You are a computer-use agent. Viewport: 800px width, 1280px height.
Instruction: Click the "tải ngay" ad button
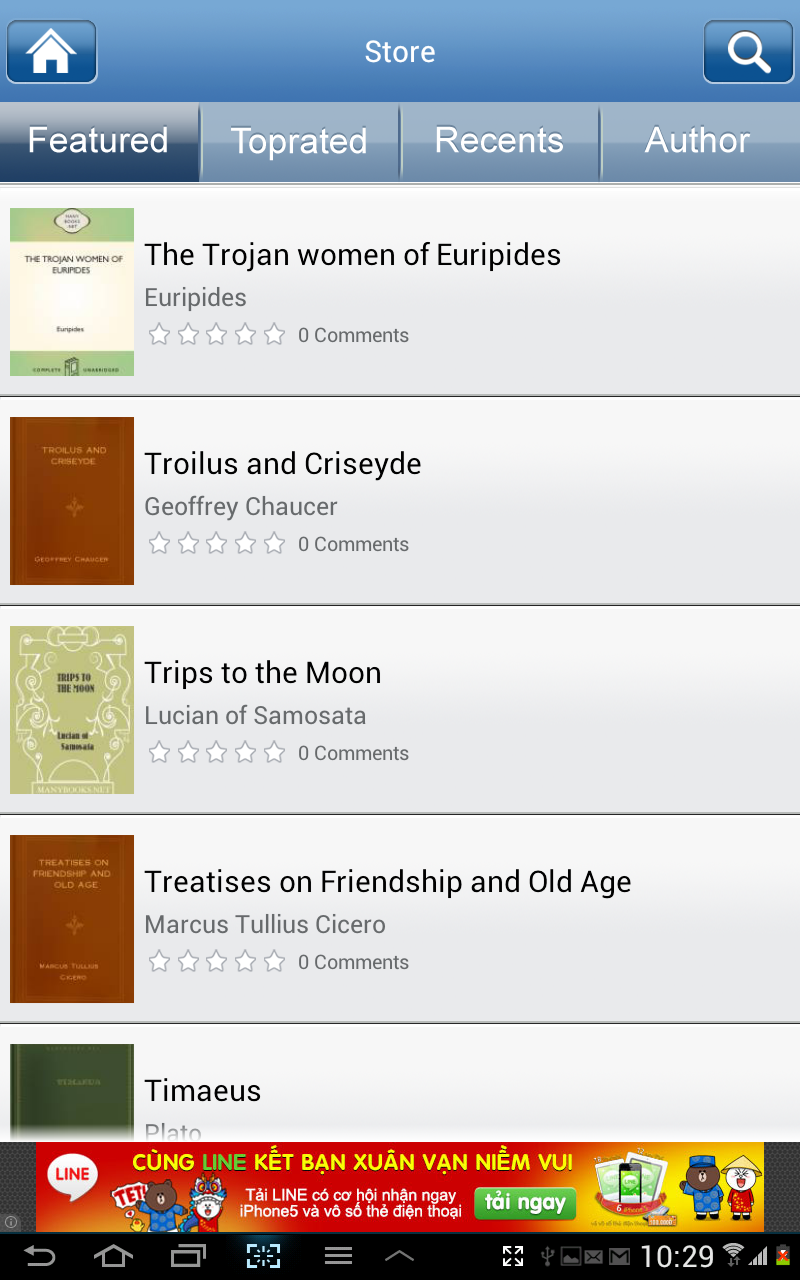click(x=526, y=1202)
